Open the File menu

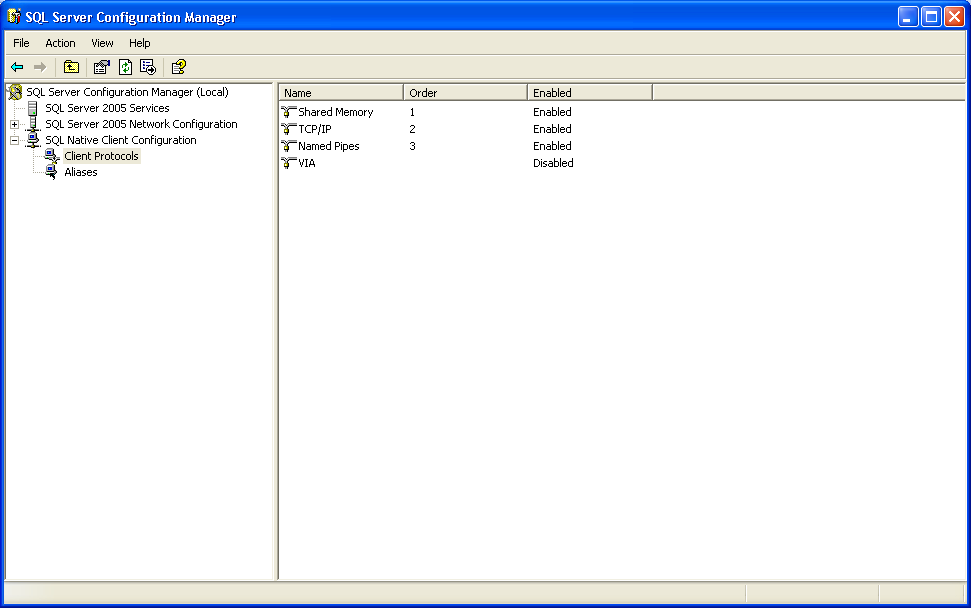[x=21, y=43]
